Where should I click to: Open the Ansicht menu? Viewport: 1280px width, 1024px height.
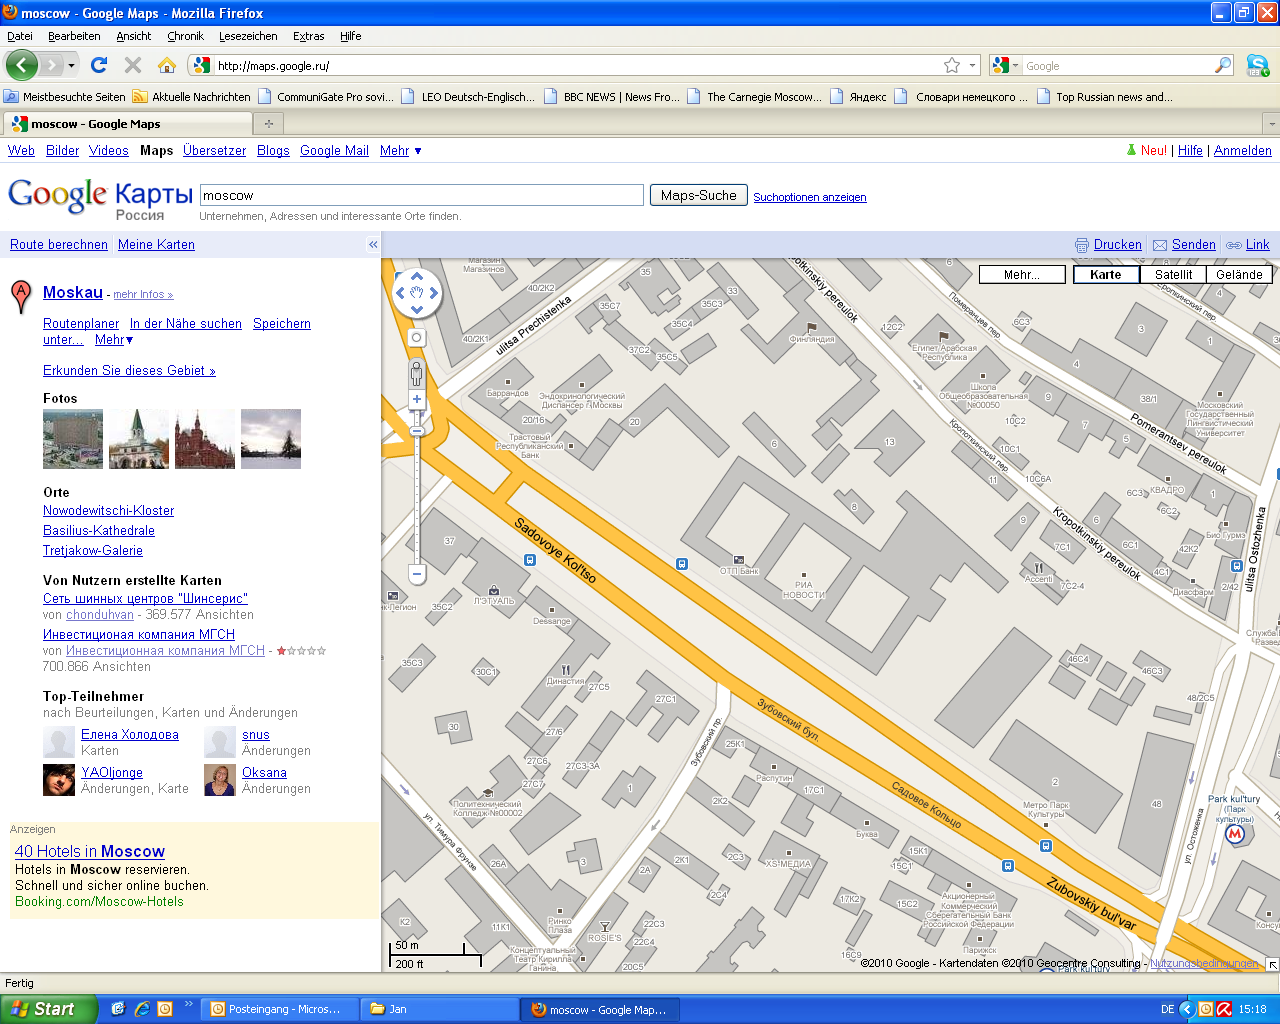coord(133,36)
